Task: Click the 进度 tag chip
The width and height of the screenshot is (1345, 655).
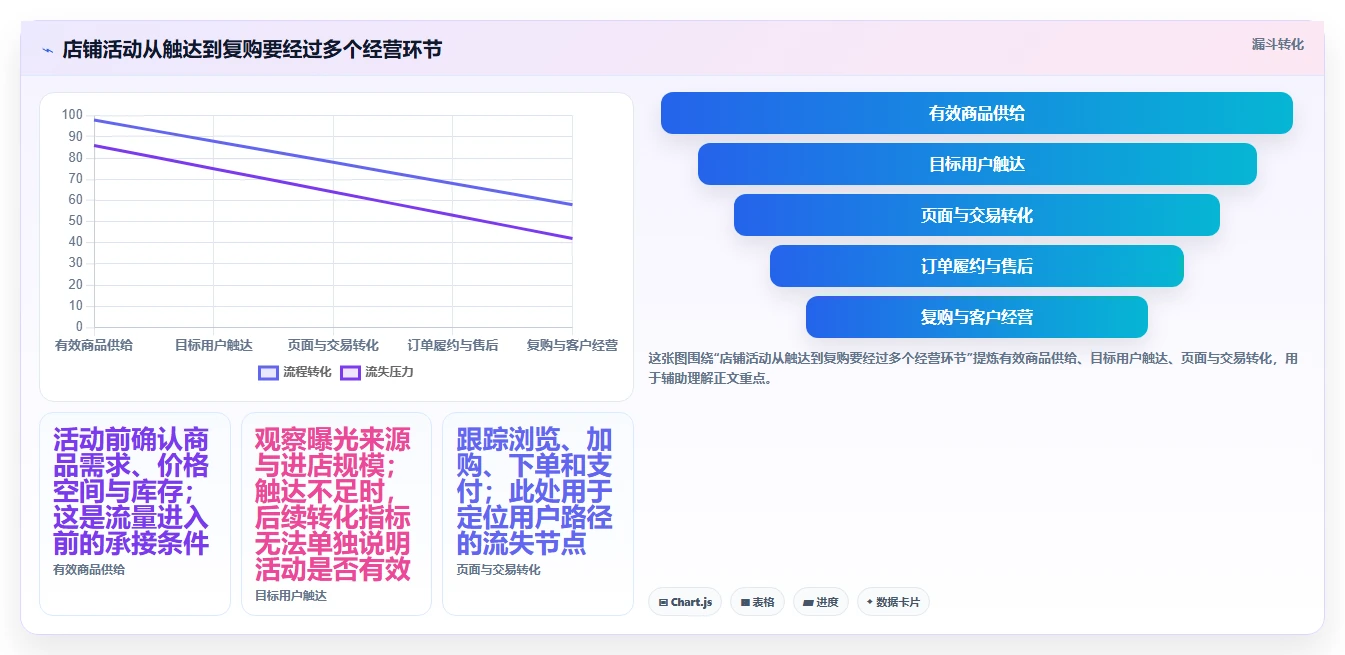Action: (821, 602)
